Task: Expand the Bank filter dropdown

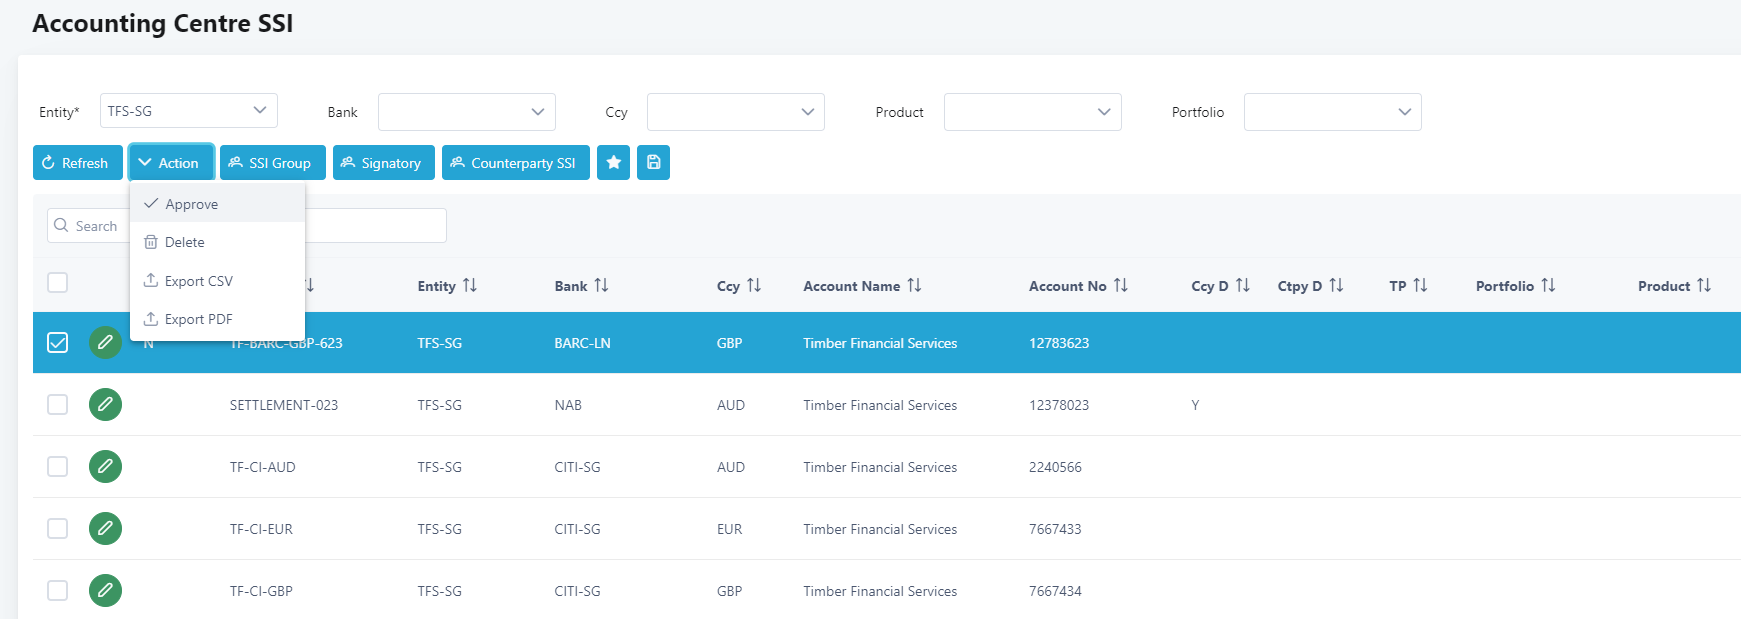Action: [x=466, y=112]
